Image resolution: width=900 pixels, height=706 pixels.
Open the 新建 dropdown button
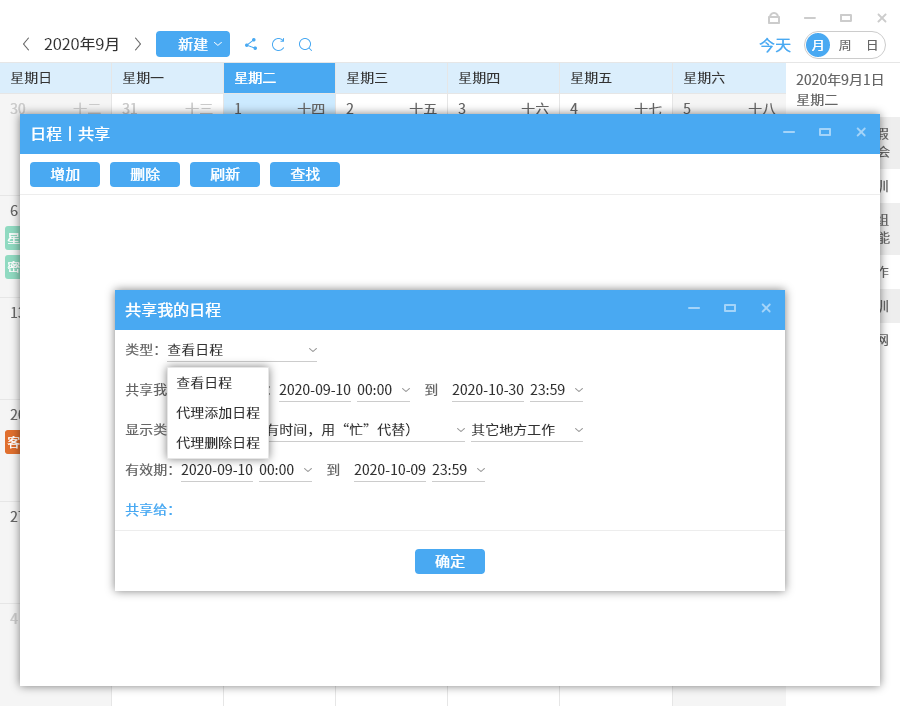(193, 44)
